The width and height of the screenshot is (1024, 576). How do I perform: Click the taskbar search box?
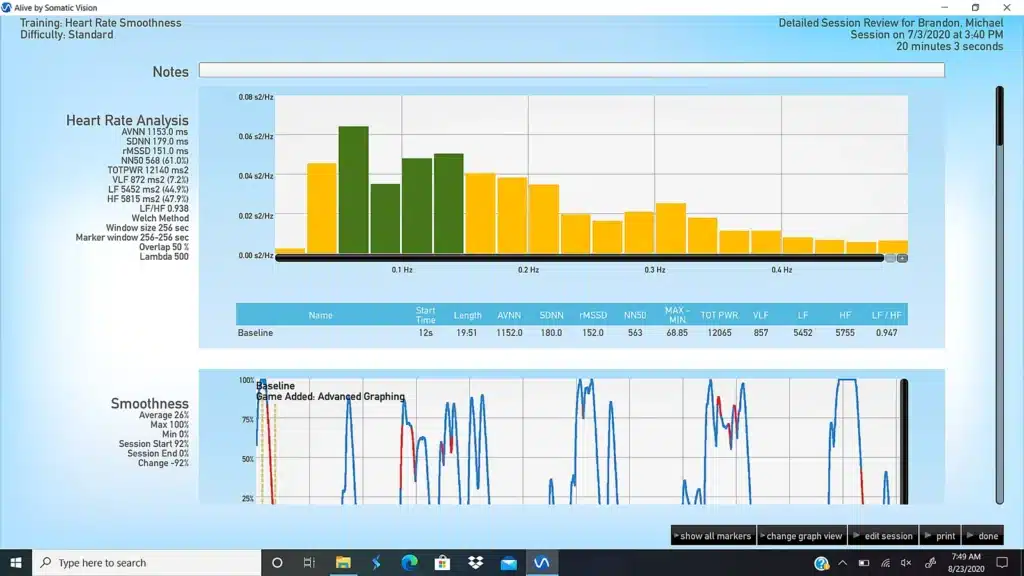(146, 562)
